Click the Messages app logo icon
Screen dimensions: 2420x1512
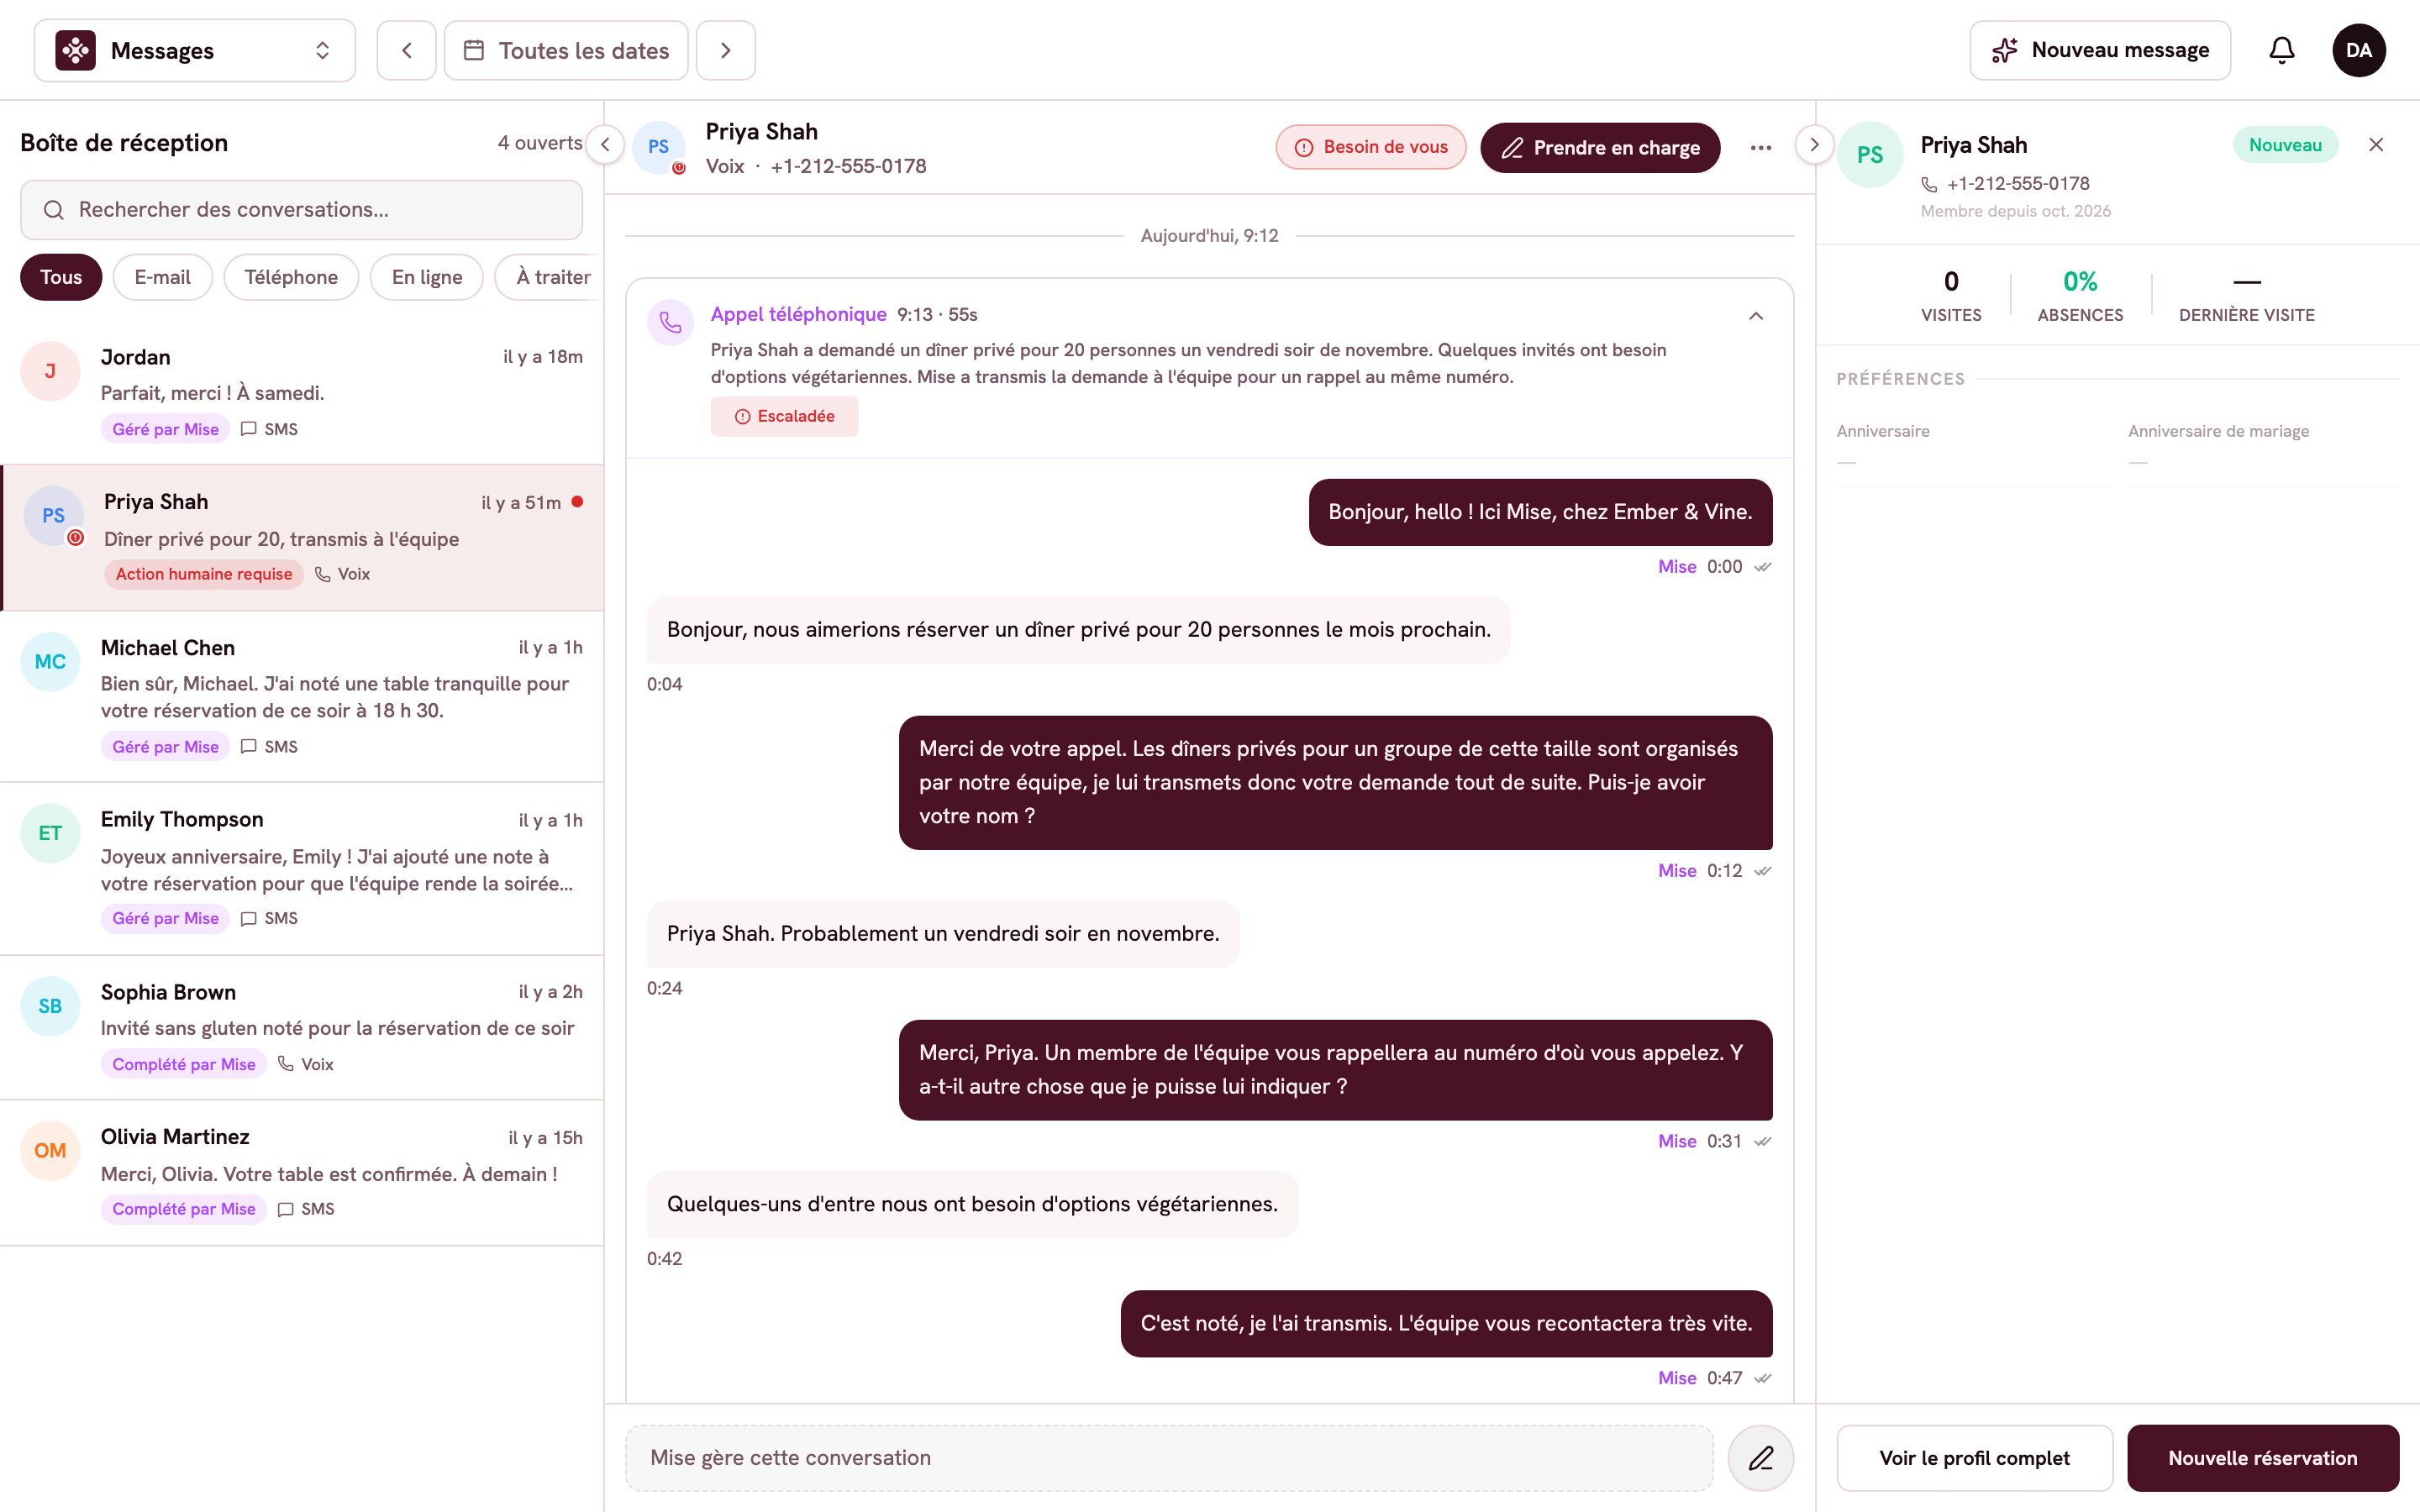pos(75,50)
